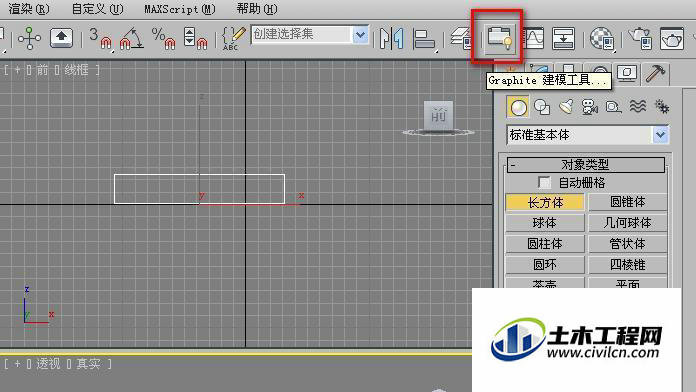Open the Schematic View icon
Viewport: 696px width, 392px height.
[563, 38]
